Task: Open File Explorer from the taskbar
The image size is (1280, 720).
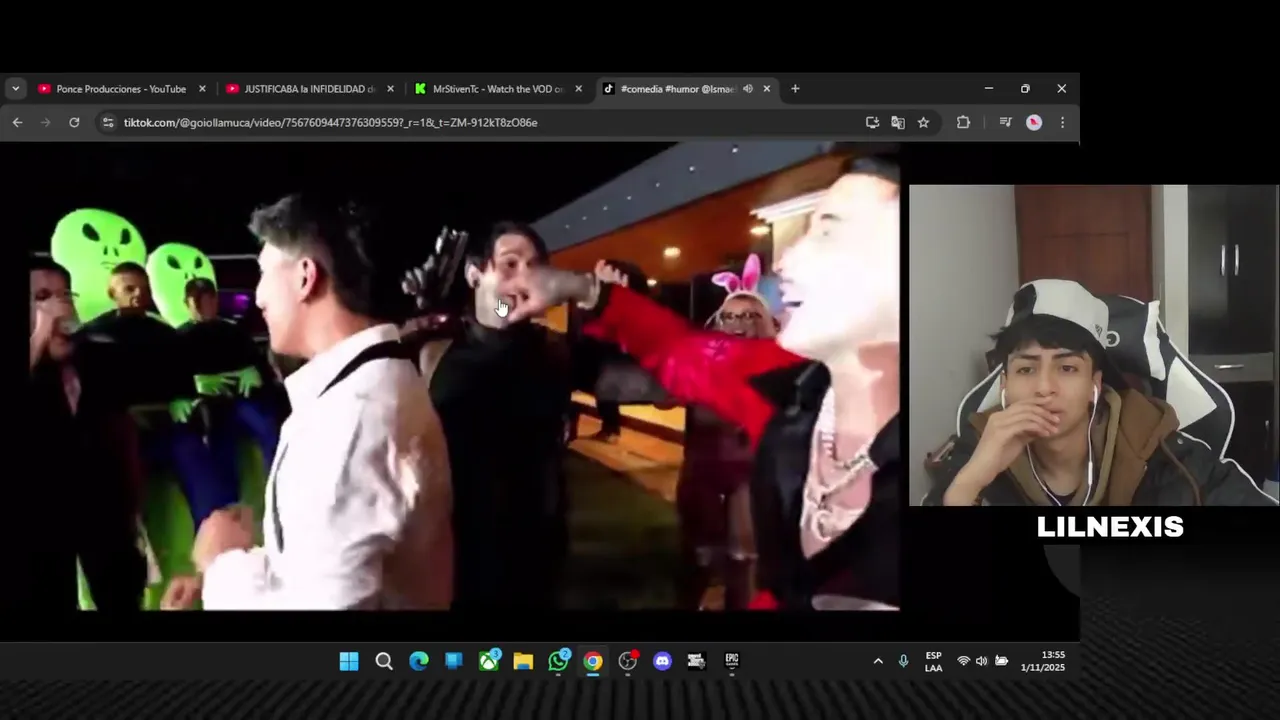Action: coord(523,661)
